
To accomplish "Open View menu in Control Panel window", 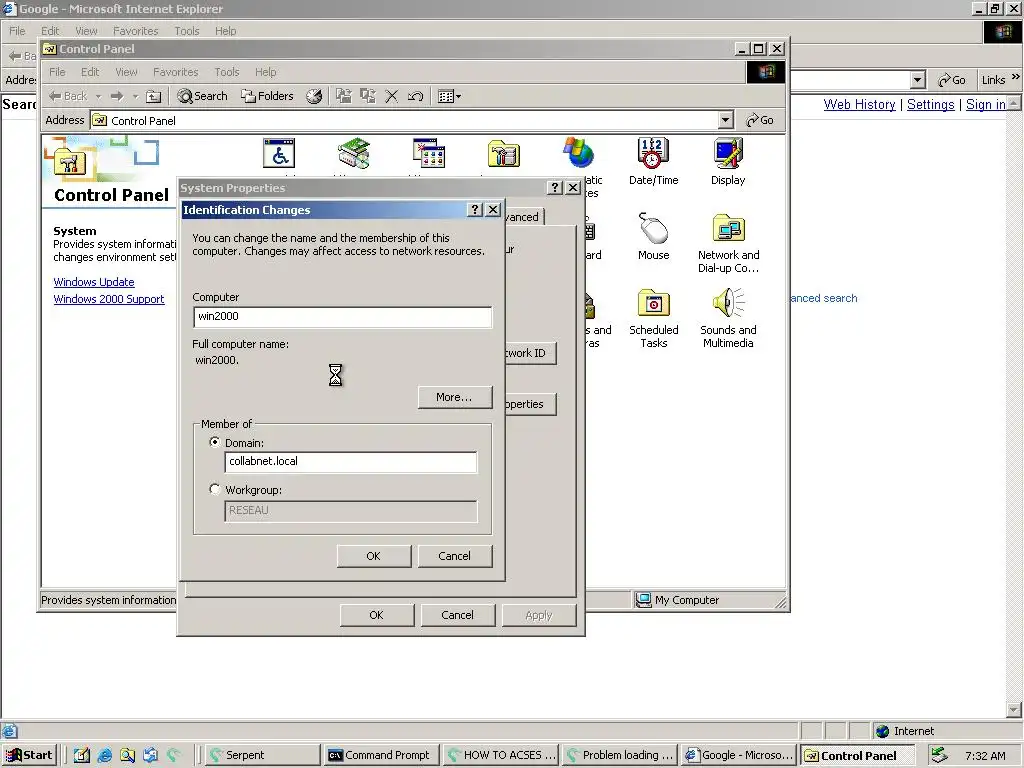I will (x=127, y=72).
